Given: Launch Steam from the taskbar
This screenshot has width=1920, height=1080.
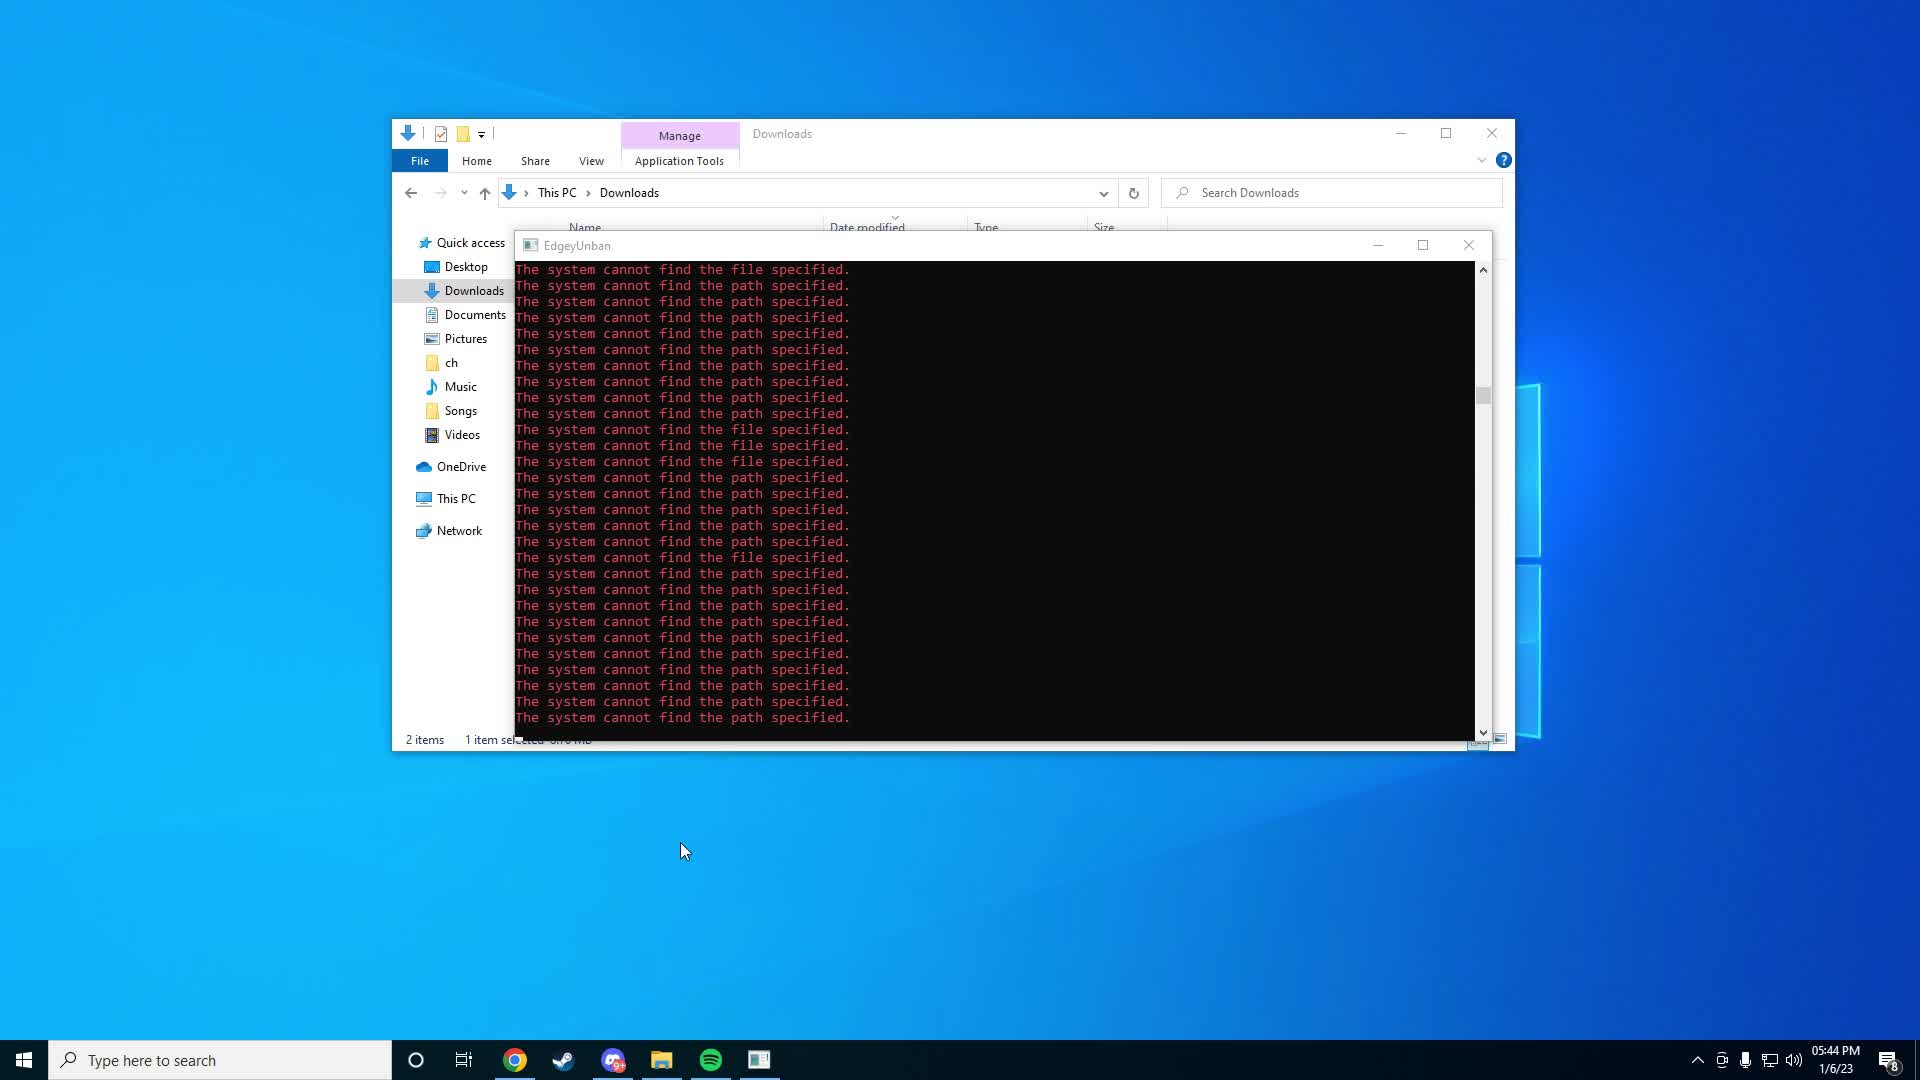Looking at the screenshot, I should coord(563,1060).
